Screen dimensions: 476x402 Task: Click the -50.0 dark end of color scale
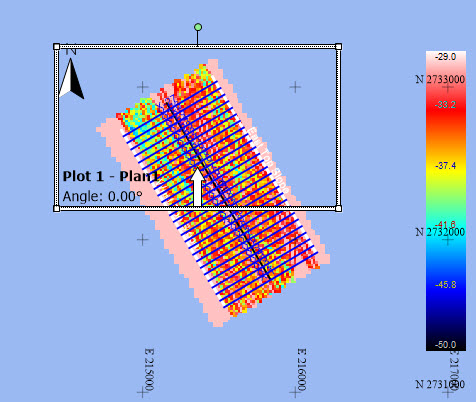pyautogui.click(x=446, y=345)
